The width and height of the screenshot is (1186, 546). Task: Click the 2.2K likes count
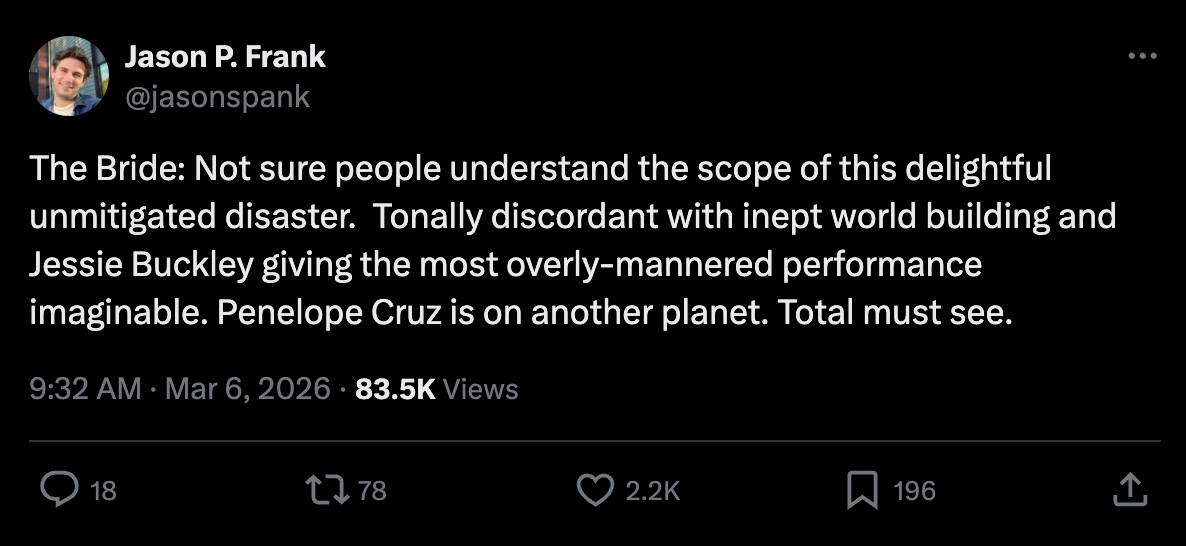652,490
